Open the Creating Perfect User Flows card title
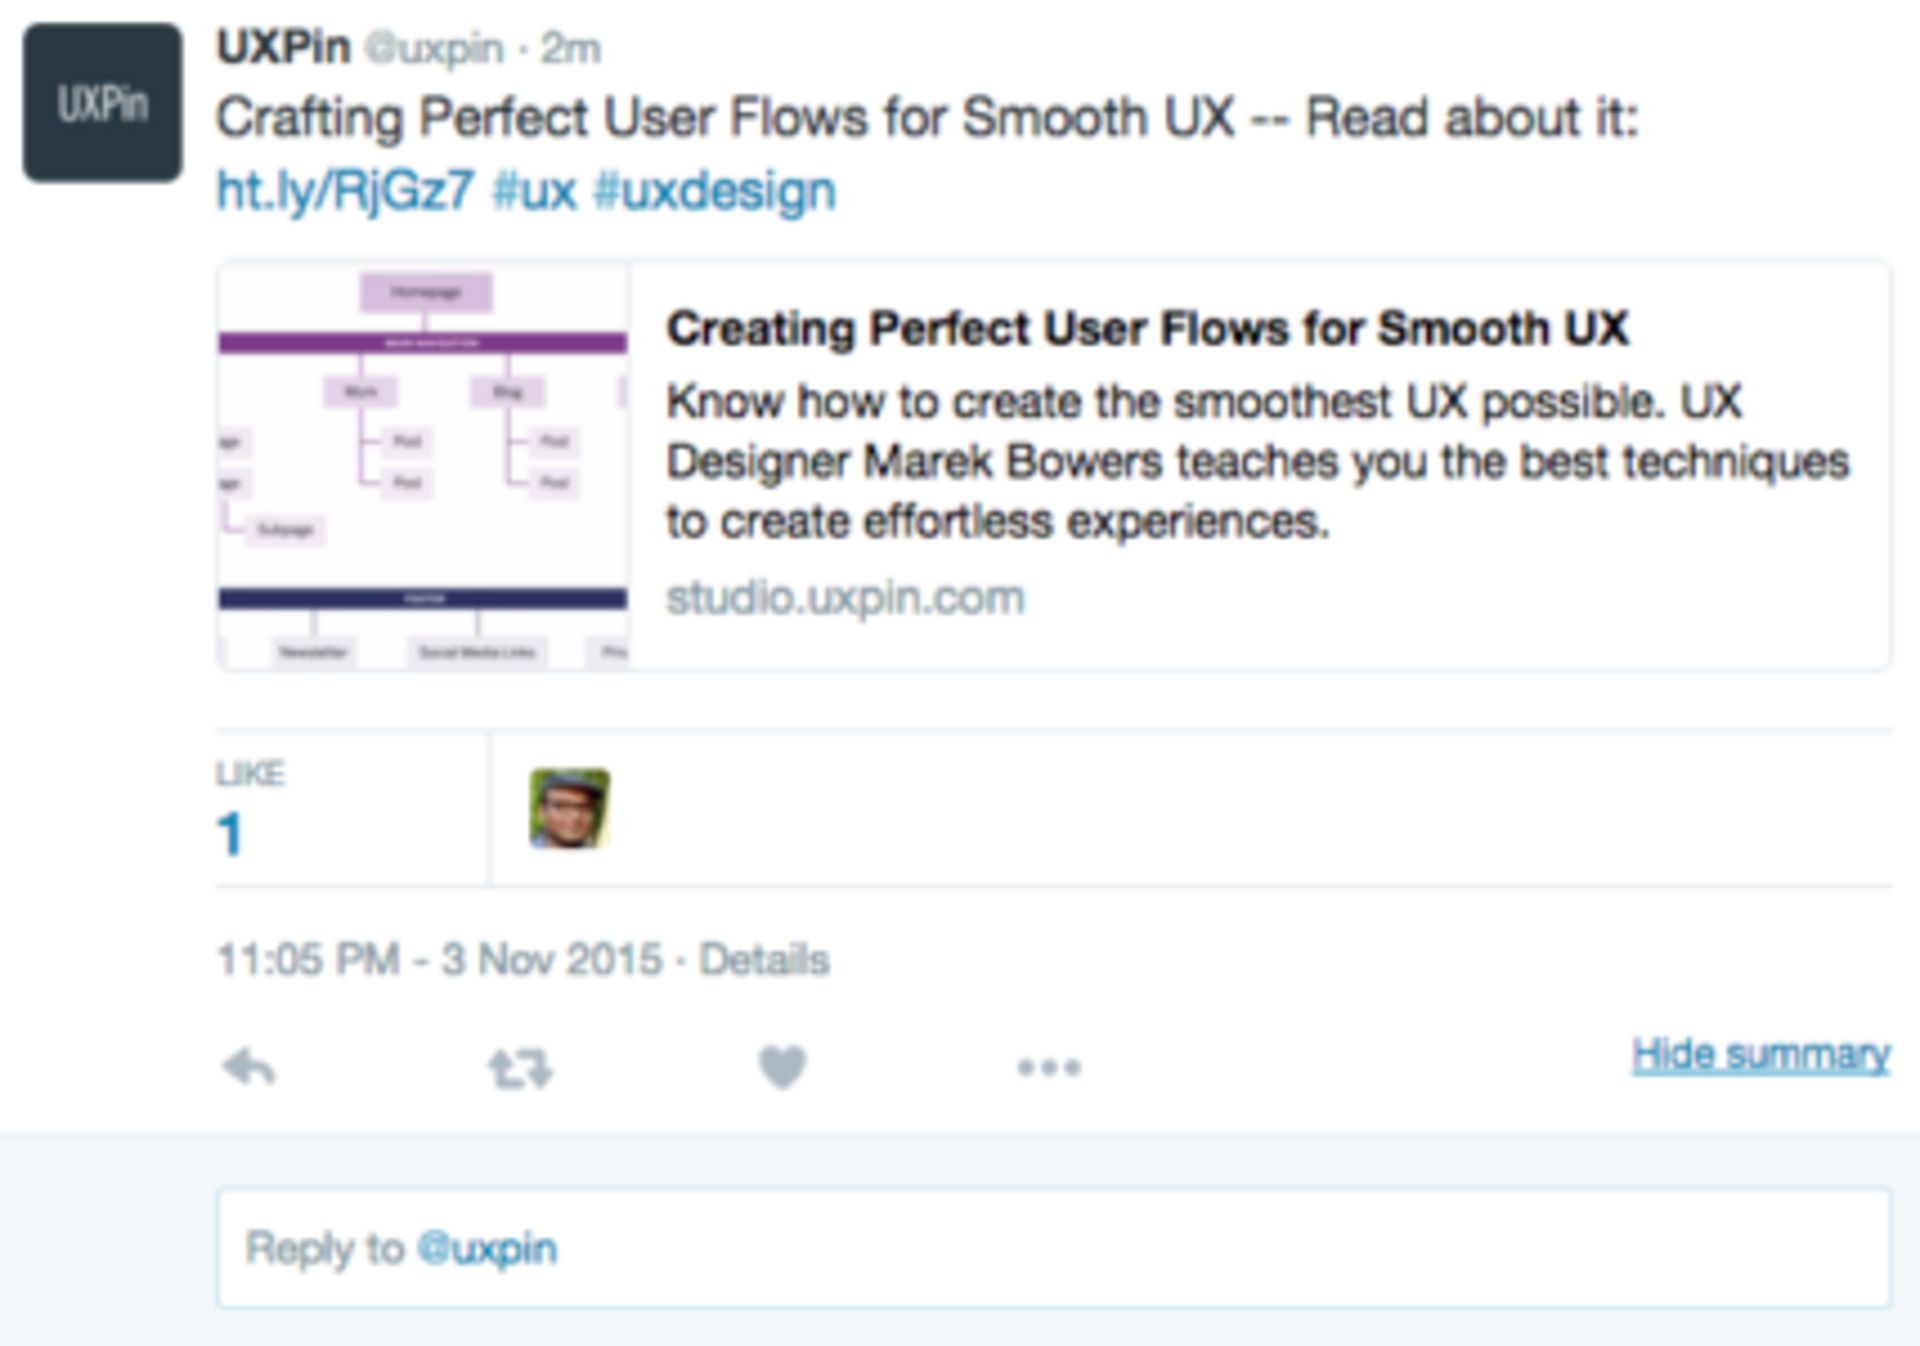The height and width of the screenshot is (1346, 1920). pos(1147,328)
